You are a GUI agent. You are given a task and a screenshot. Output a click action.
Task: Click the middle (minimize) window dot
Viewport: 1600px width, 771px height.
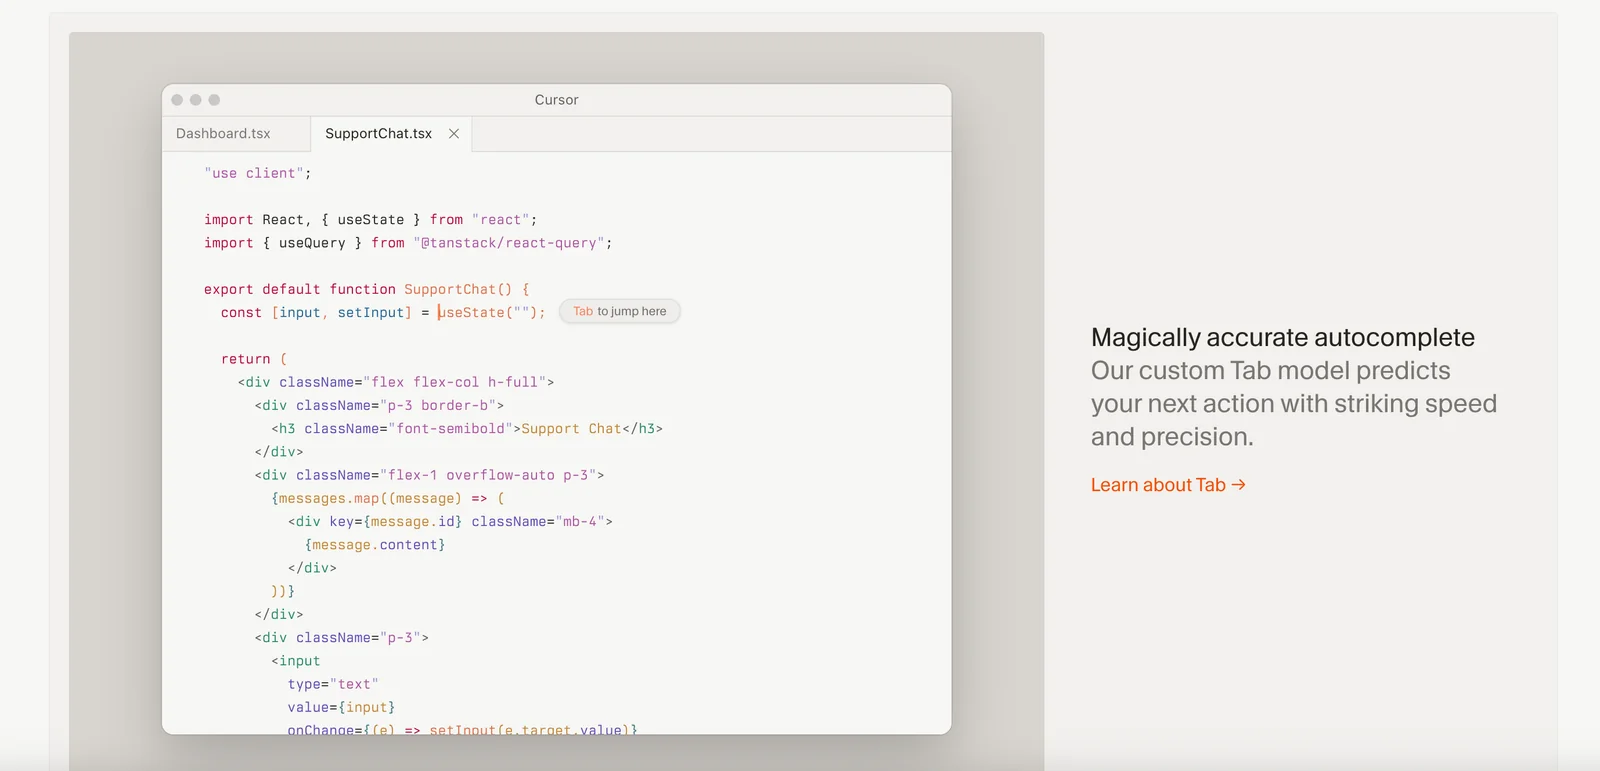[x=196, y=100]
